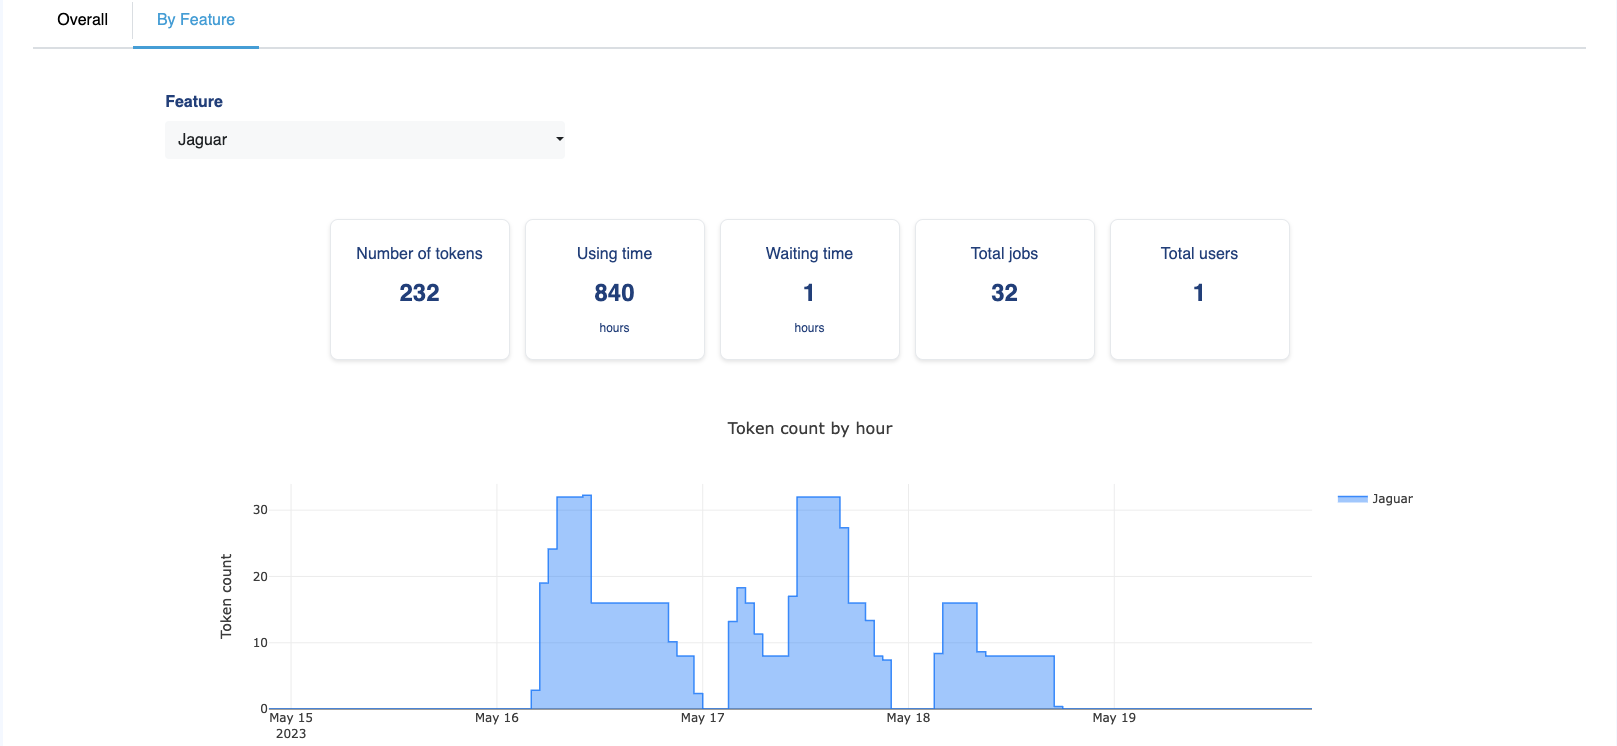Click the May 19 x-axis label
Image resolution: width=1617 pixels, height=746 pixels.
point(1114,718)
